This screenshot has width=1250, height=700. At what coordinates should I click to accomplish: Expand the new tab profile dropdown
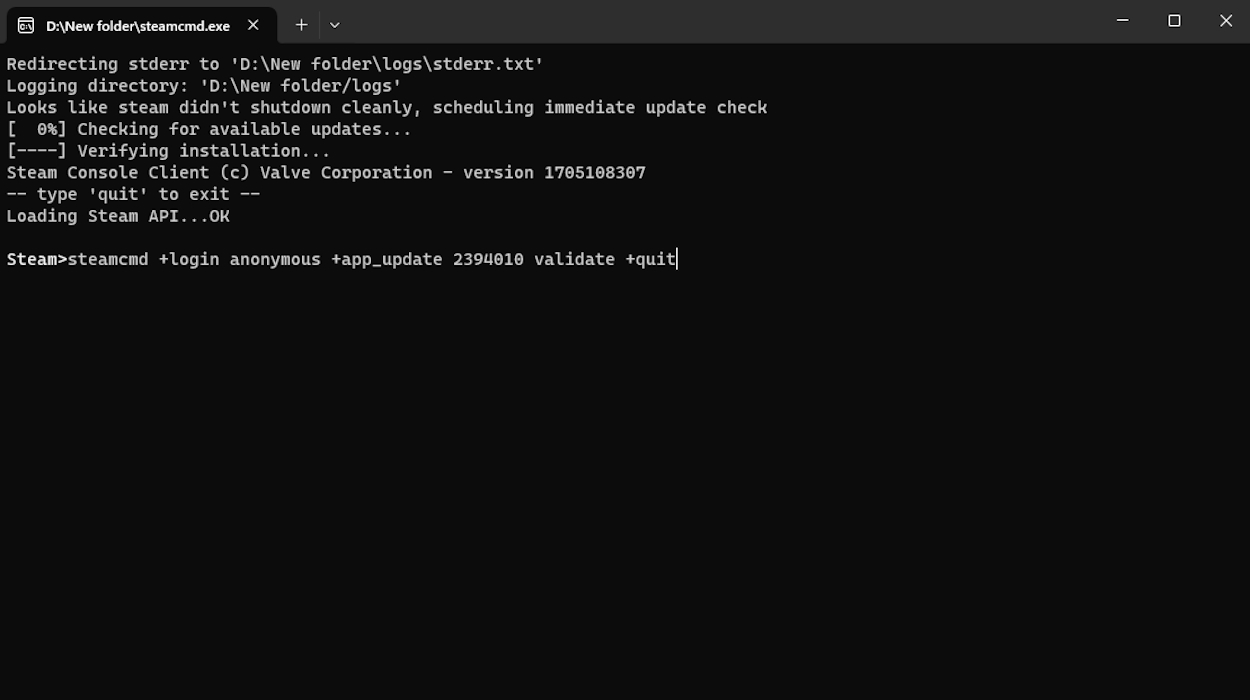click(334, 25)
